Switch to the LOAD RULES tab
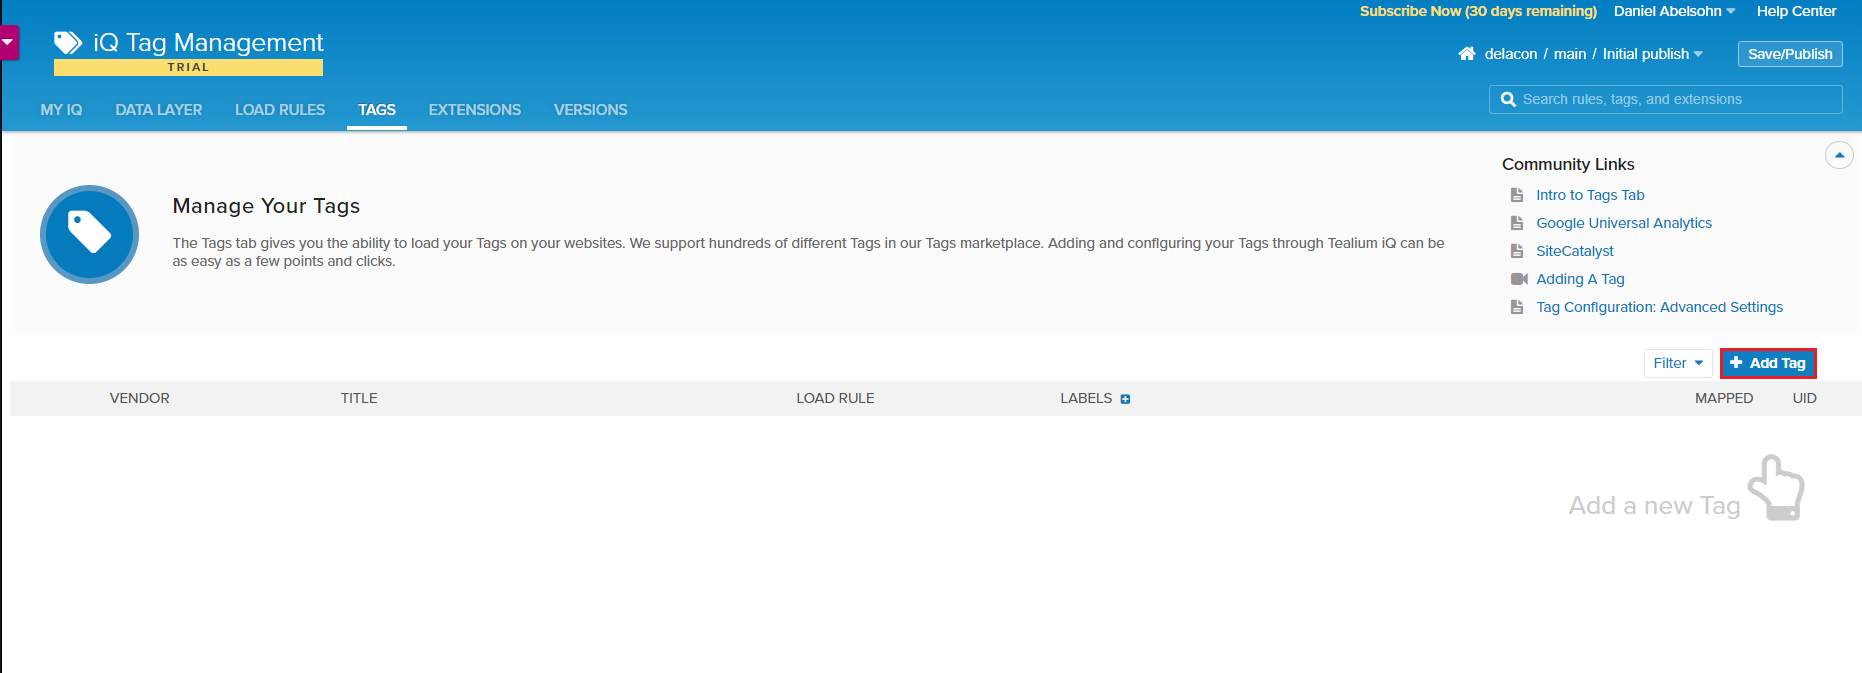 click(280, 110)
